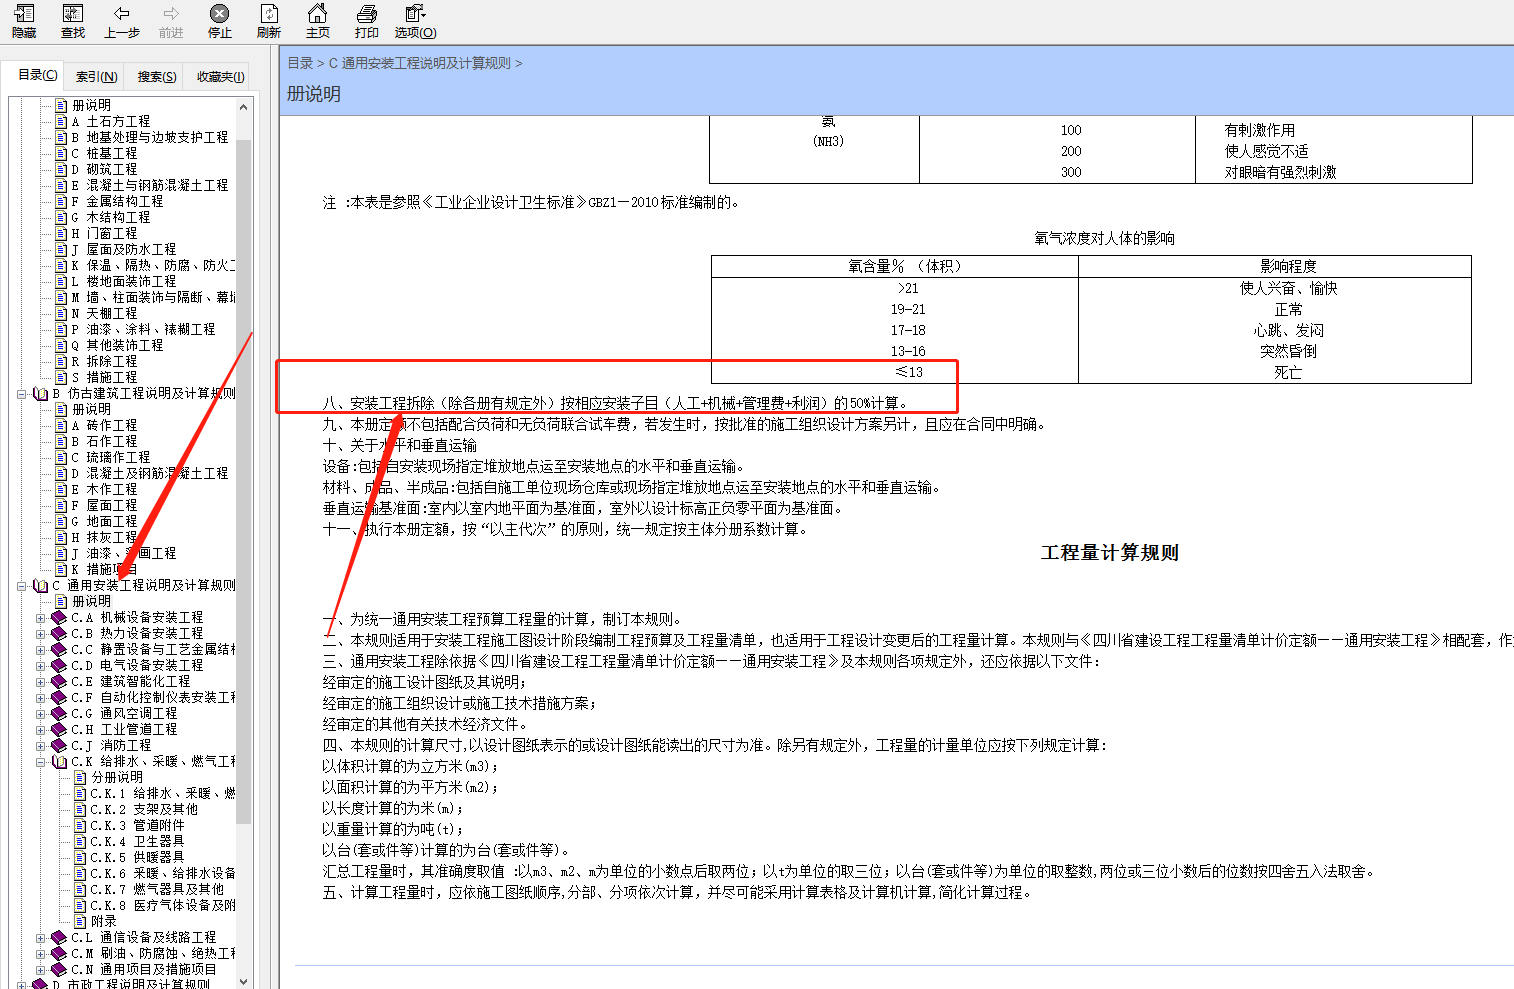Image resolution: width=1514 pixels, height=989 pixels.
Task: Select the N 天棚工程 topic
Action: pyautogui.click(x=104, y=313)
